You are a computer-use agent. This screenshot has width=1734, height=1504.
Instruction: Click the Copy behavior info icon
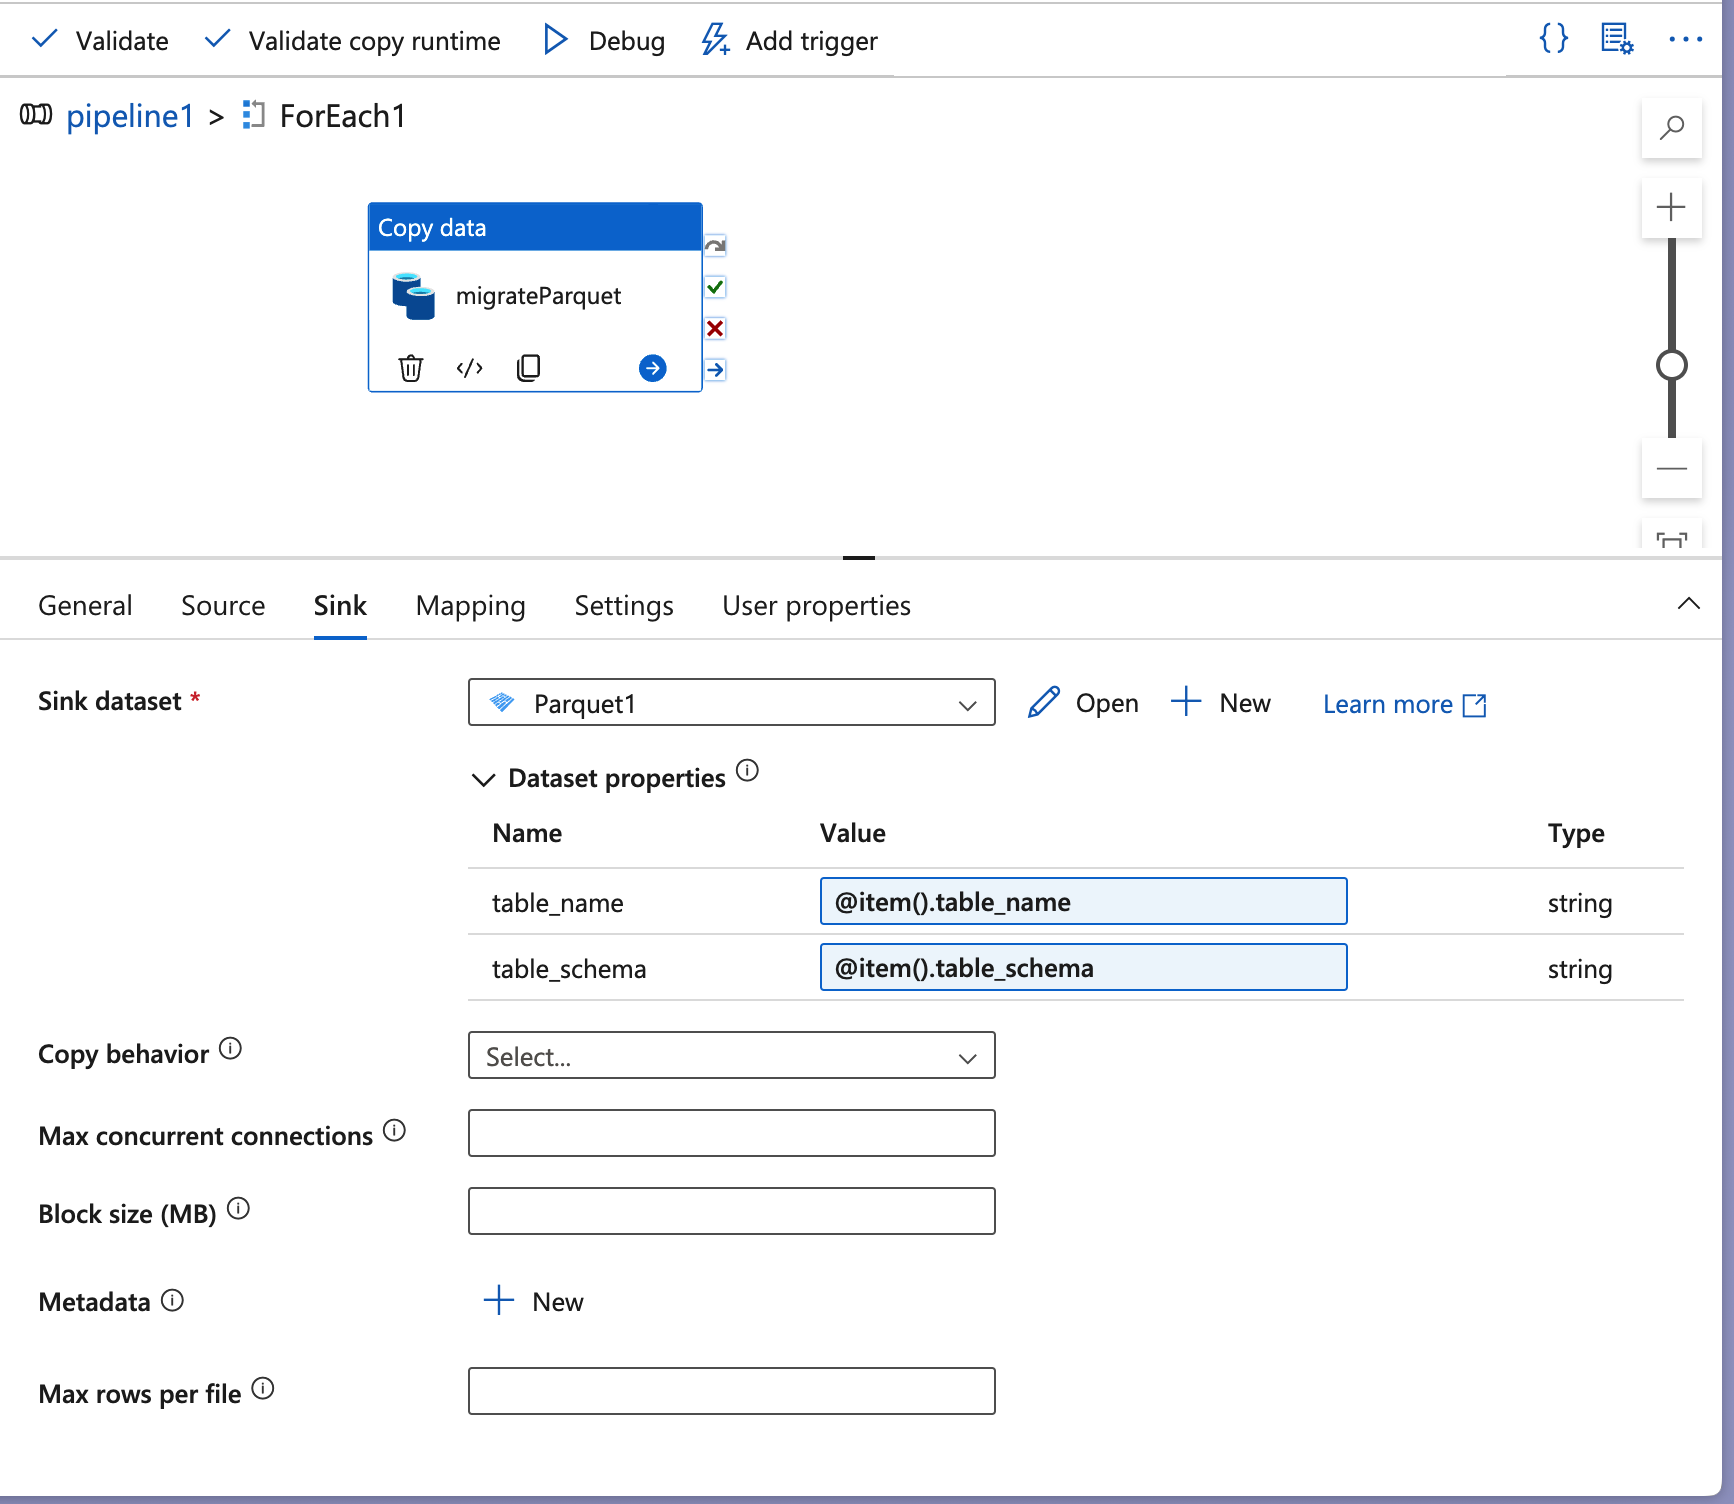click(x=231, y=1048)
